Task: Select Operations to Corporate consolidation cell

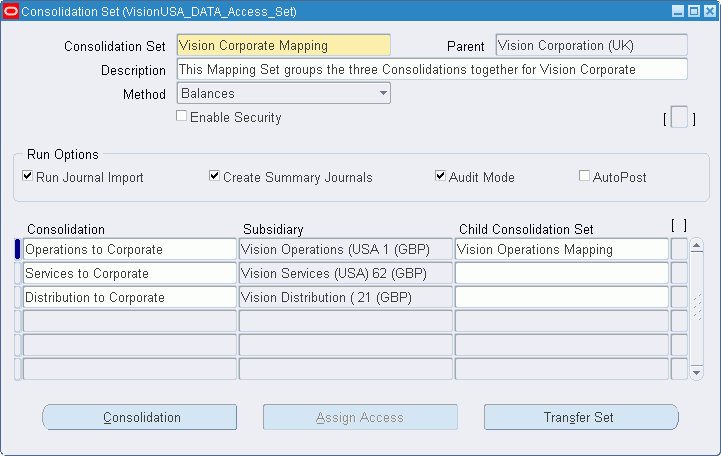Action: 130,249
